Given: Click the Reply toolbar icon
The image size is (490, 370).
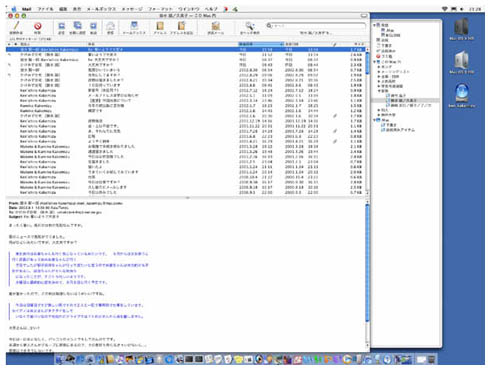Looking at the screenshot, I should (x=62, y=26).
